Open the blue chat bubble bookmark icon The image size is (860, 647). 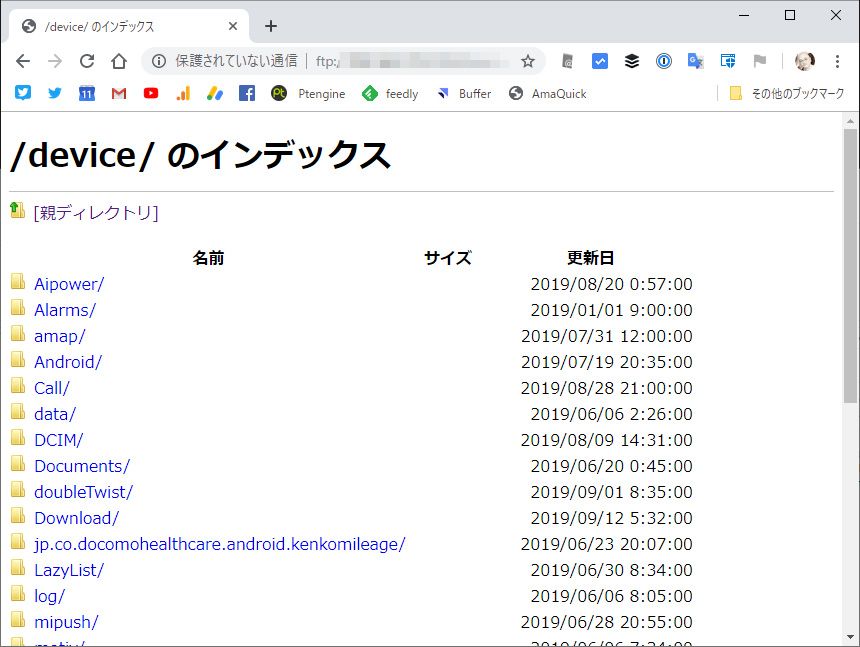click(x=22, y=93)
